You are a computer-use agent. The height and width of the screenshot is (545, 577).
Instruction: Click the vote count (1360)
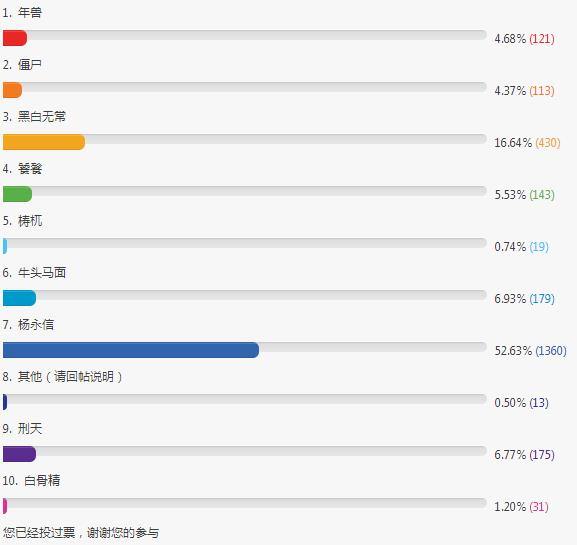[551, 351]
